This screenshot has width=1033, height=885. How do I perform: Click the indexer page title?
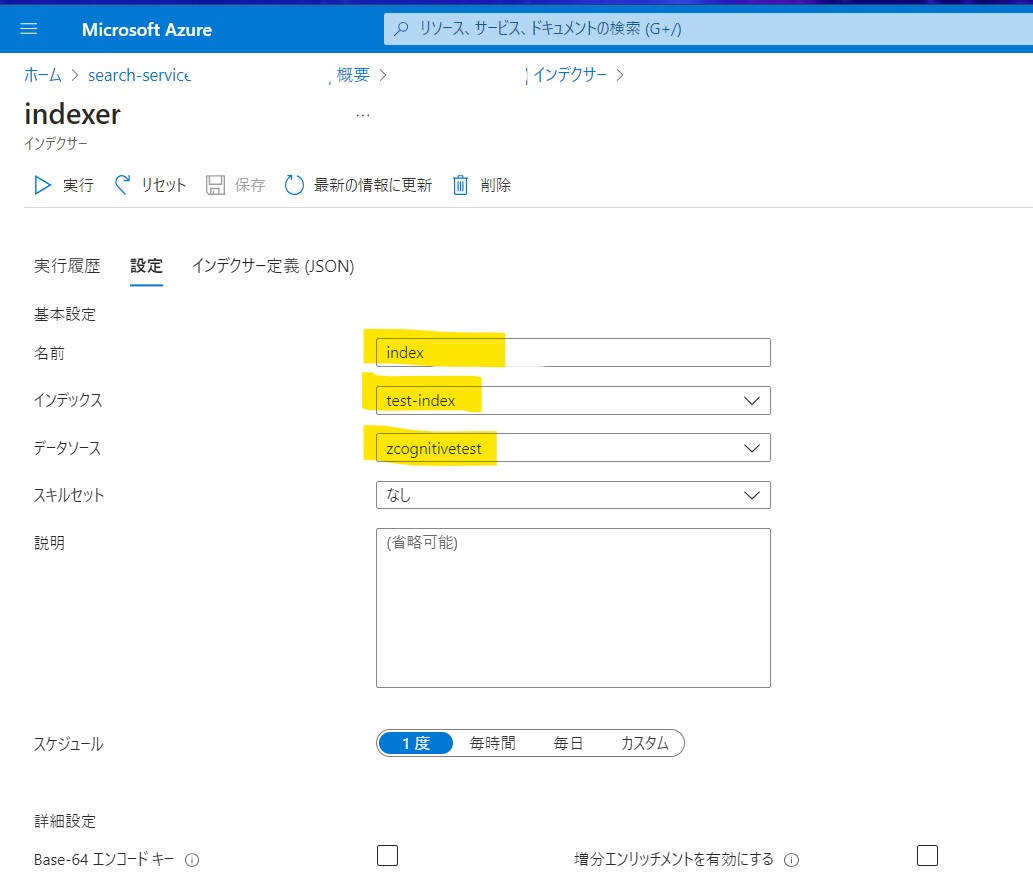72,115
